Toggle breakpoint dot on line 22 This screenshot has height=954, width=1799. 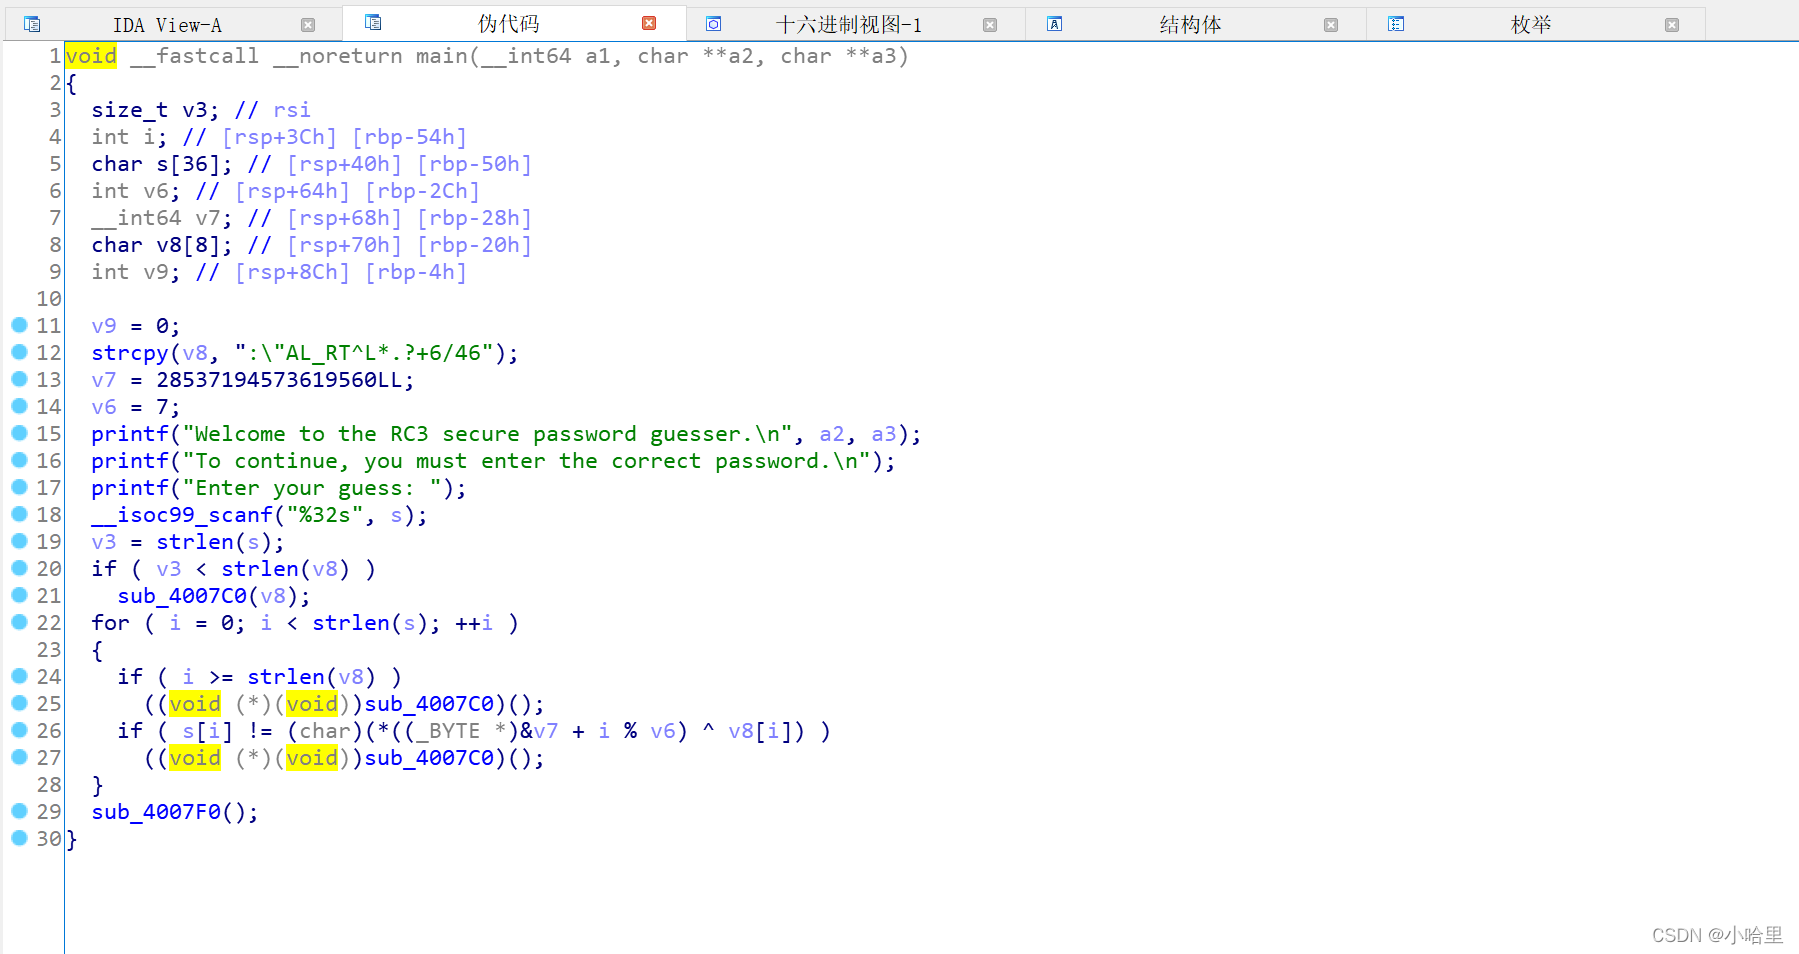pyautogui.click(x=19, y=621)
